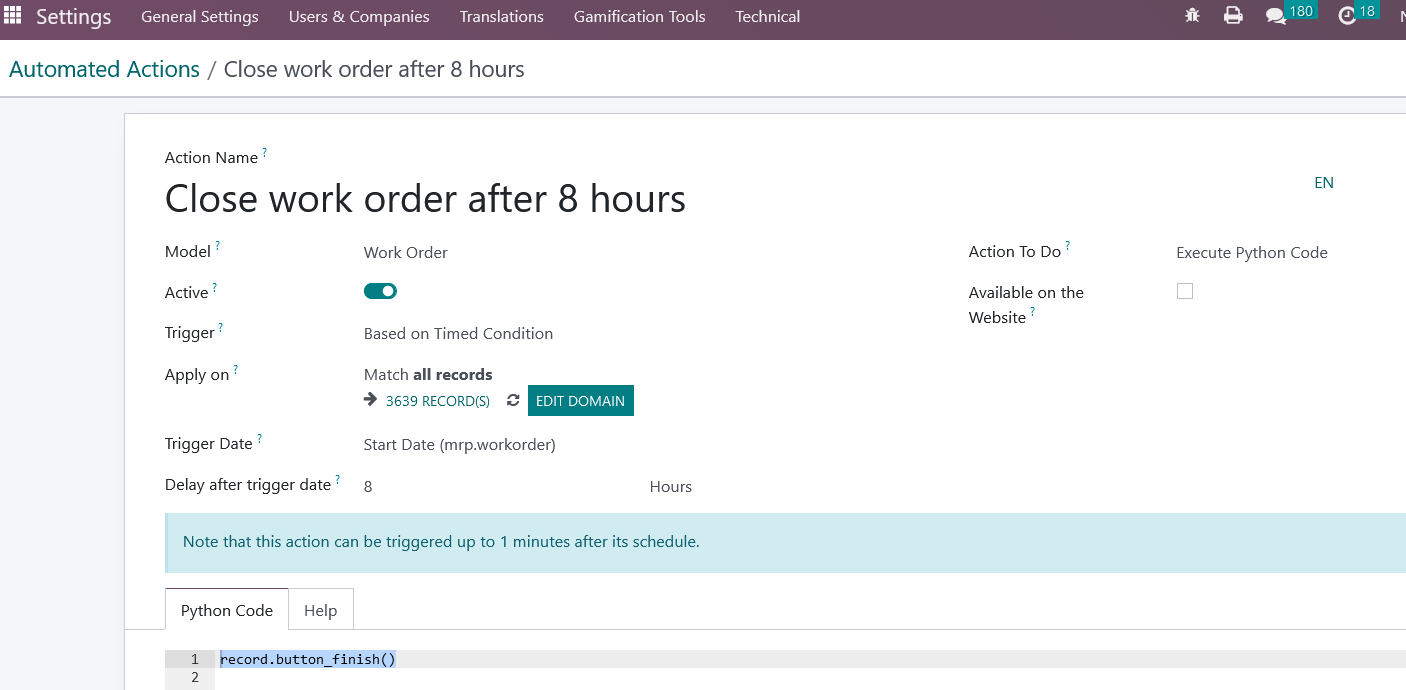
Task: Open the activities clock icon
Action: pyautogui.click(x=1347, y=16)
